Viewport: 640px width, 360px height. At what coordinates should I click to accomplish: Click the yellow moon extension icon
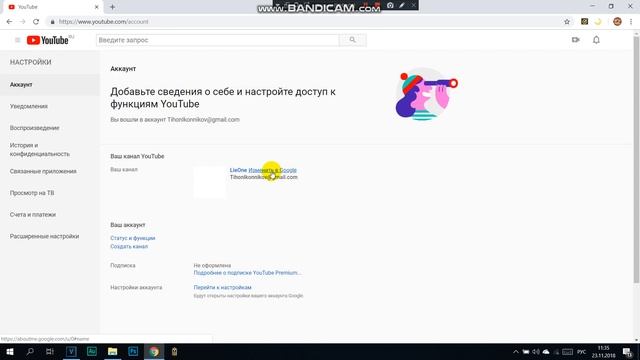click(598, 22)
